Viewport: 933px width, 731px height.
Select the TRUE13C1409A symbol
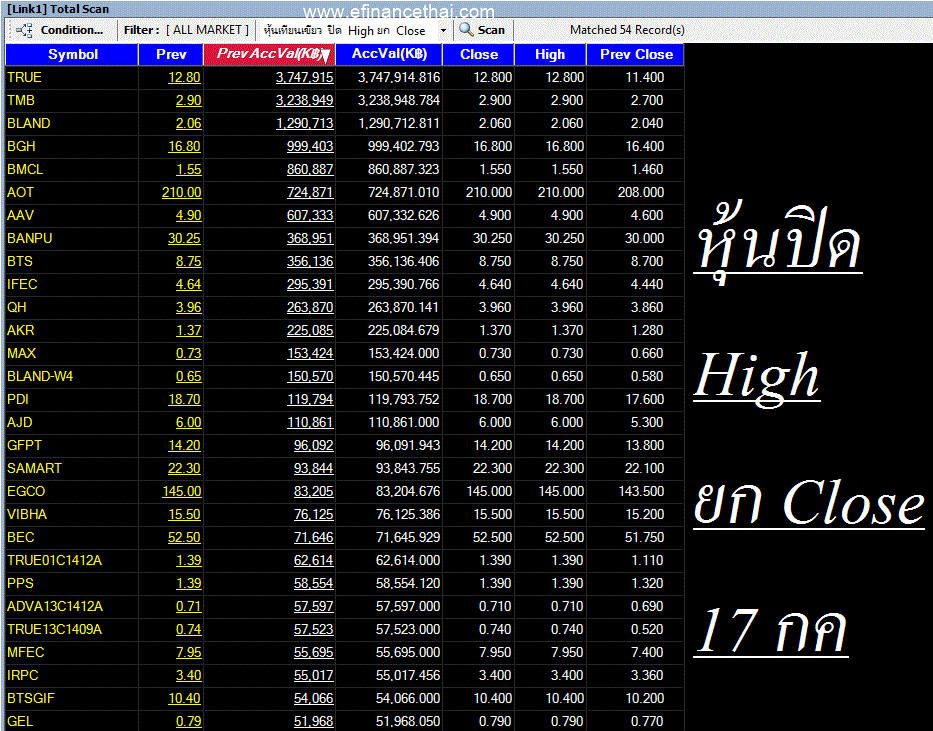(54, 629)
